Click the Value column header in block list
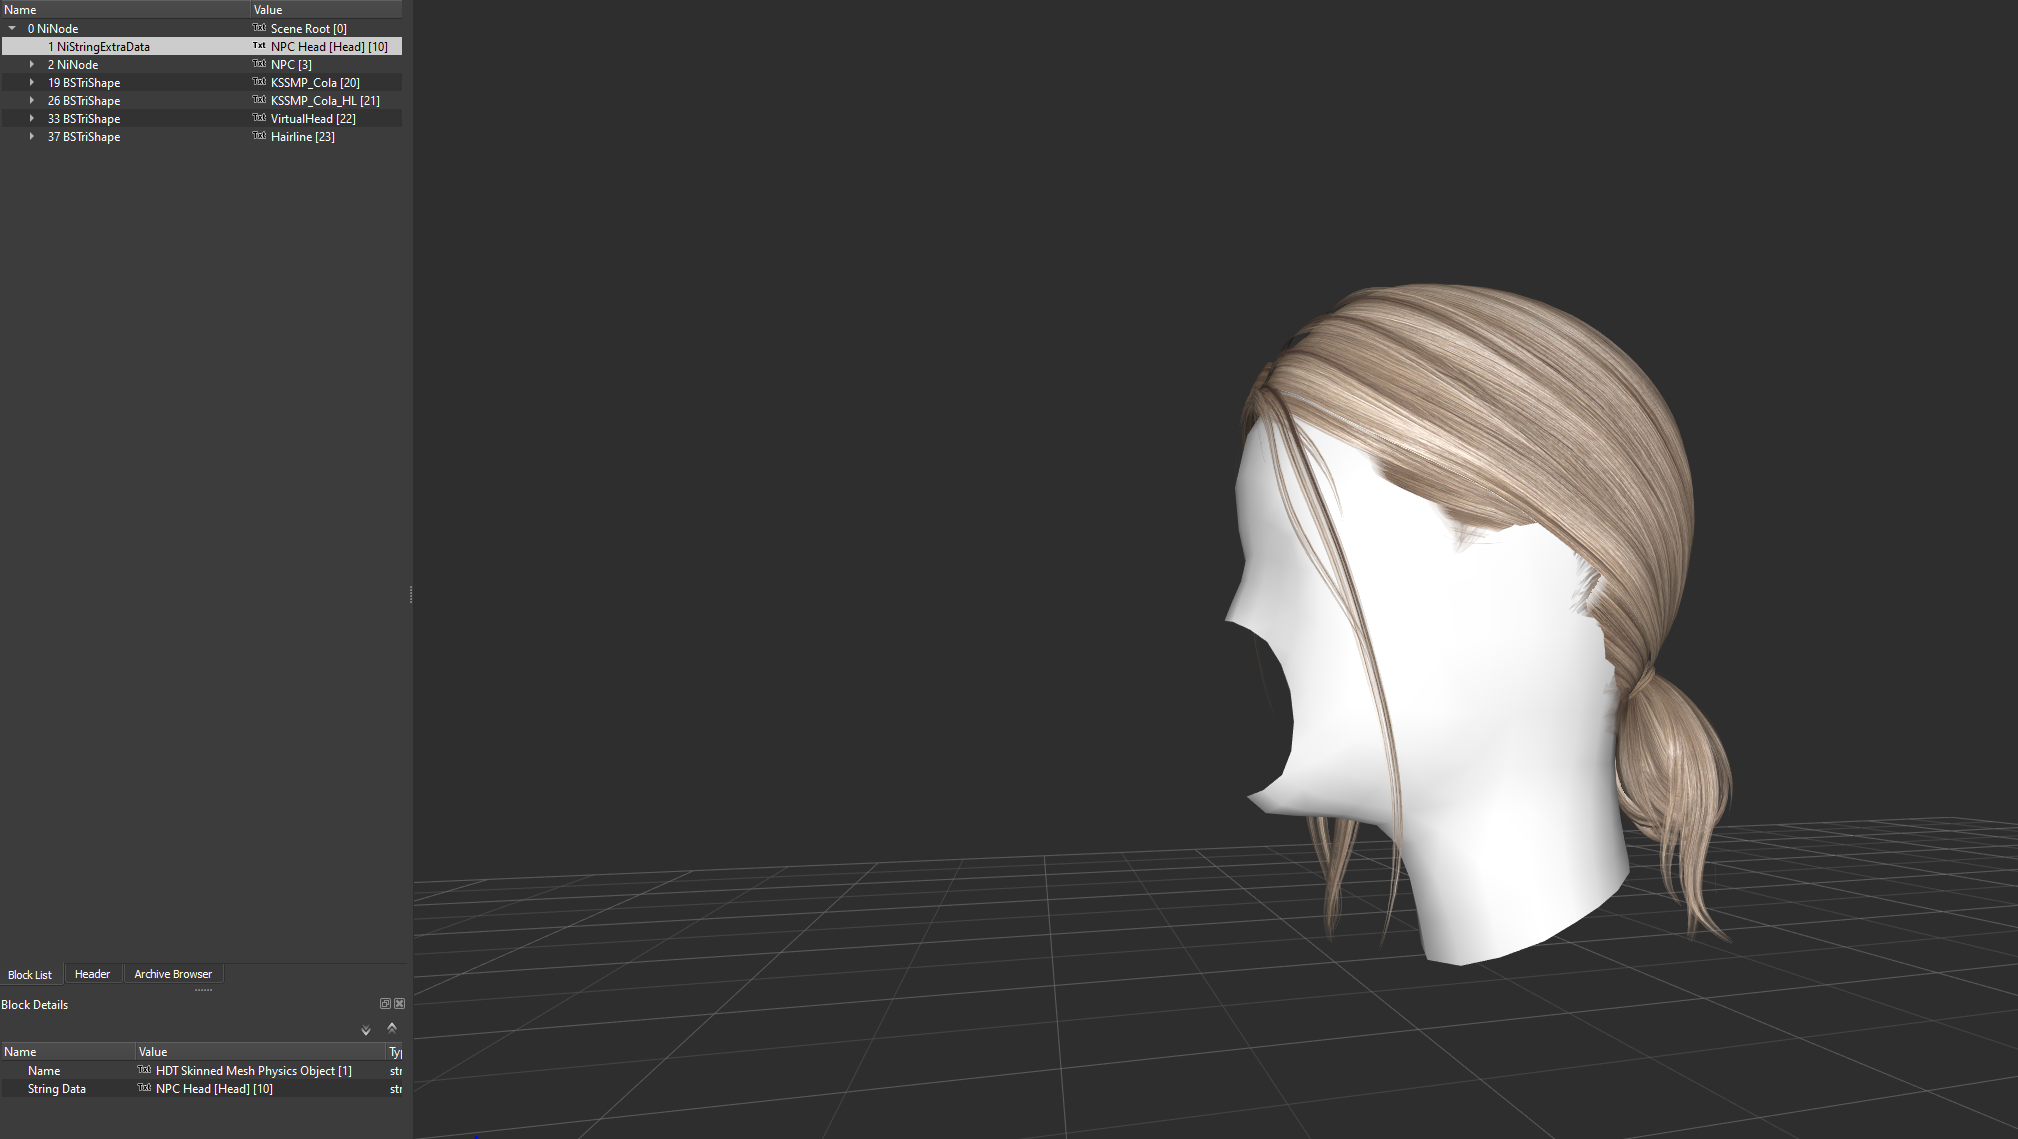Image resolution: width=2018 pixels, height=1139 pixels. (326, 10)
